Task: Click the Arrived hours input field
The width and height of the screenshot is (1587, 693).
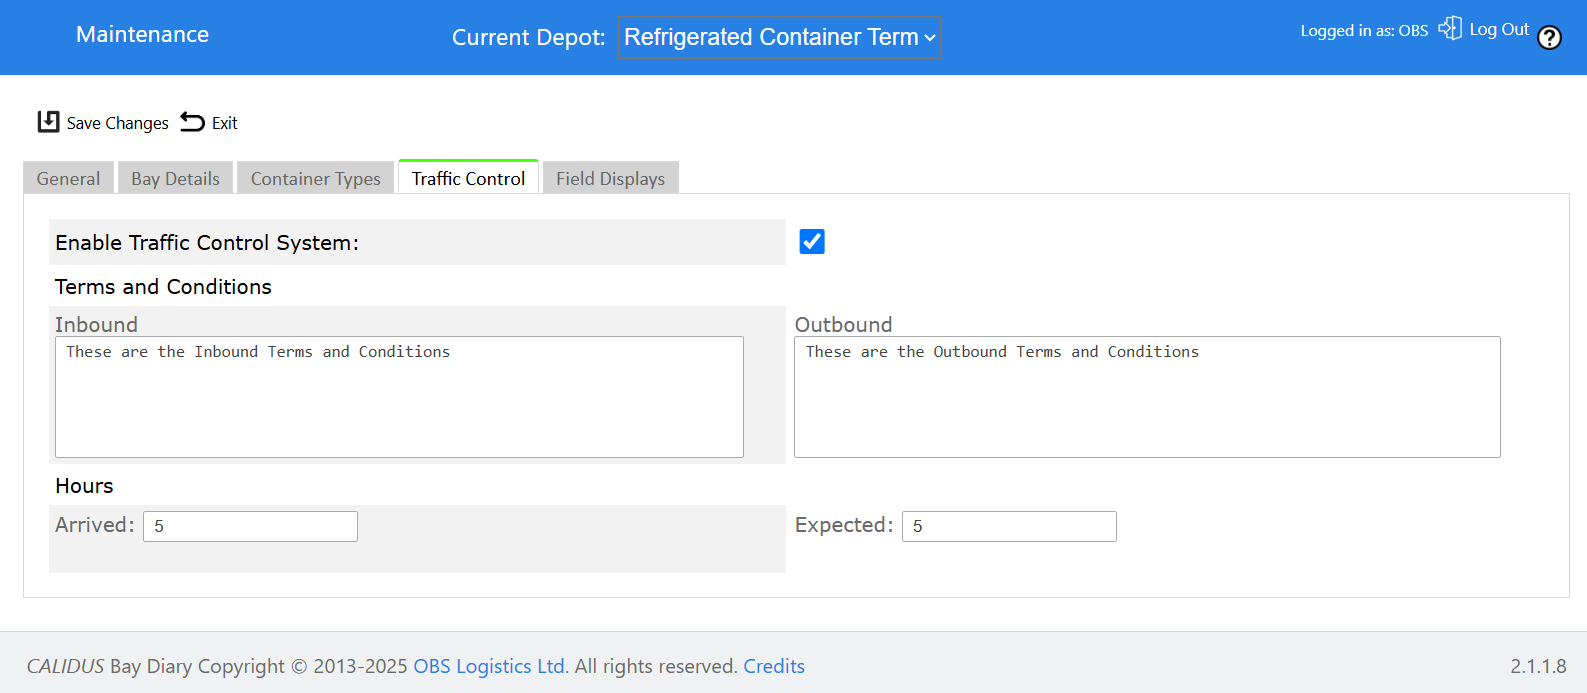Action: pyautogui.click(x=250, y=526)
